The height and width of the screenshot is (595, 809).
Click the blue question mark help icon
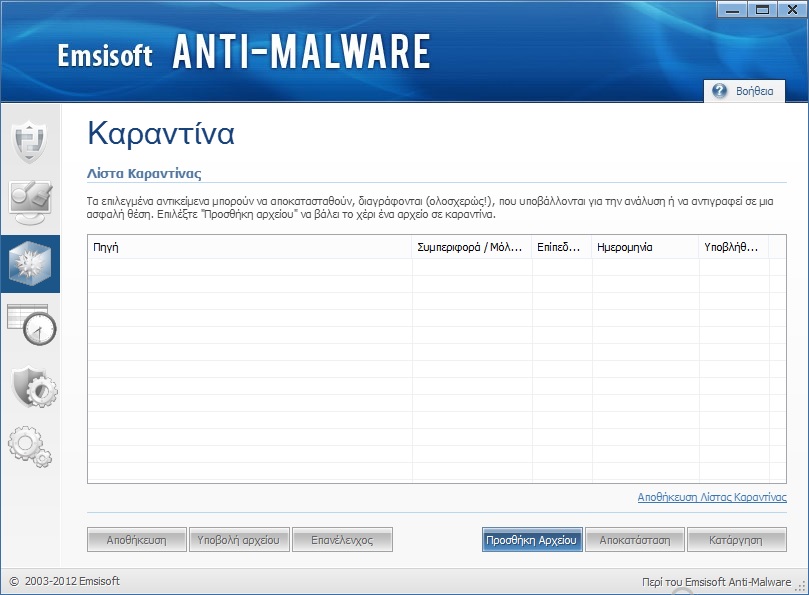[719, 91]
